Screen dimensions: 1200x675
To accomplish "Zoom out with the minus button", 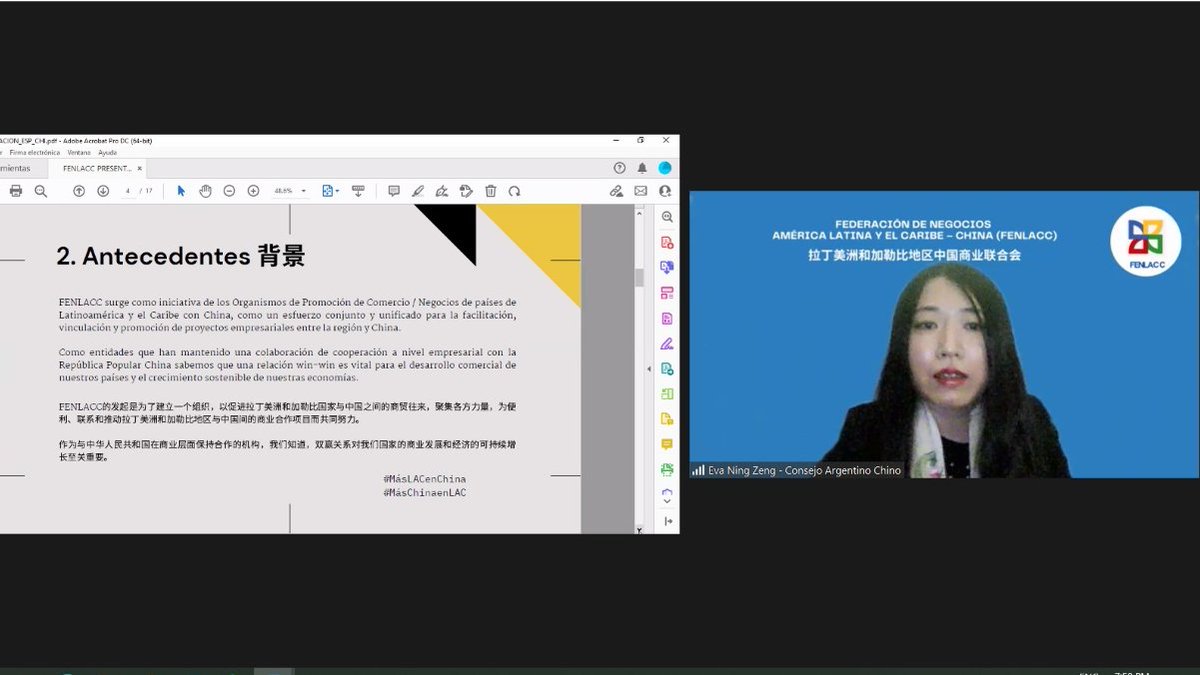I will (x=229, y=191).
